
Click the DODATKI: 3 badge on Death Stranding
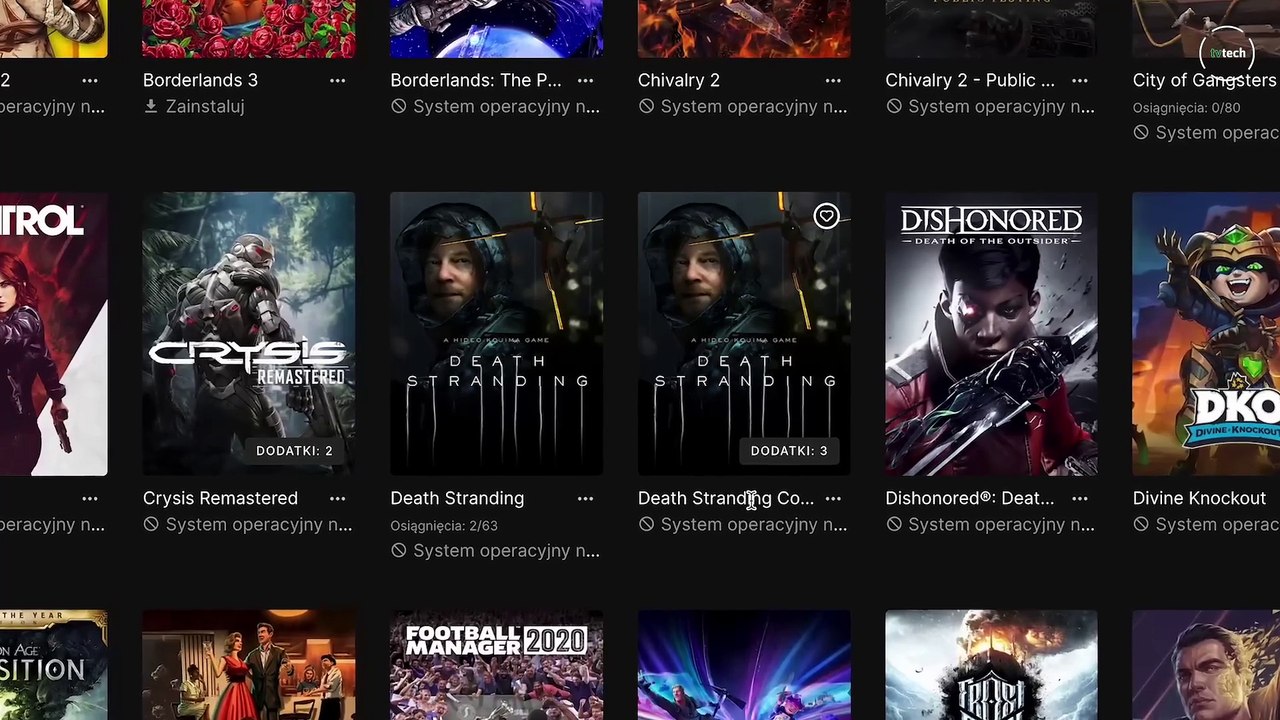pyautogui.click(x=789, y=451)
